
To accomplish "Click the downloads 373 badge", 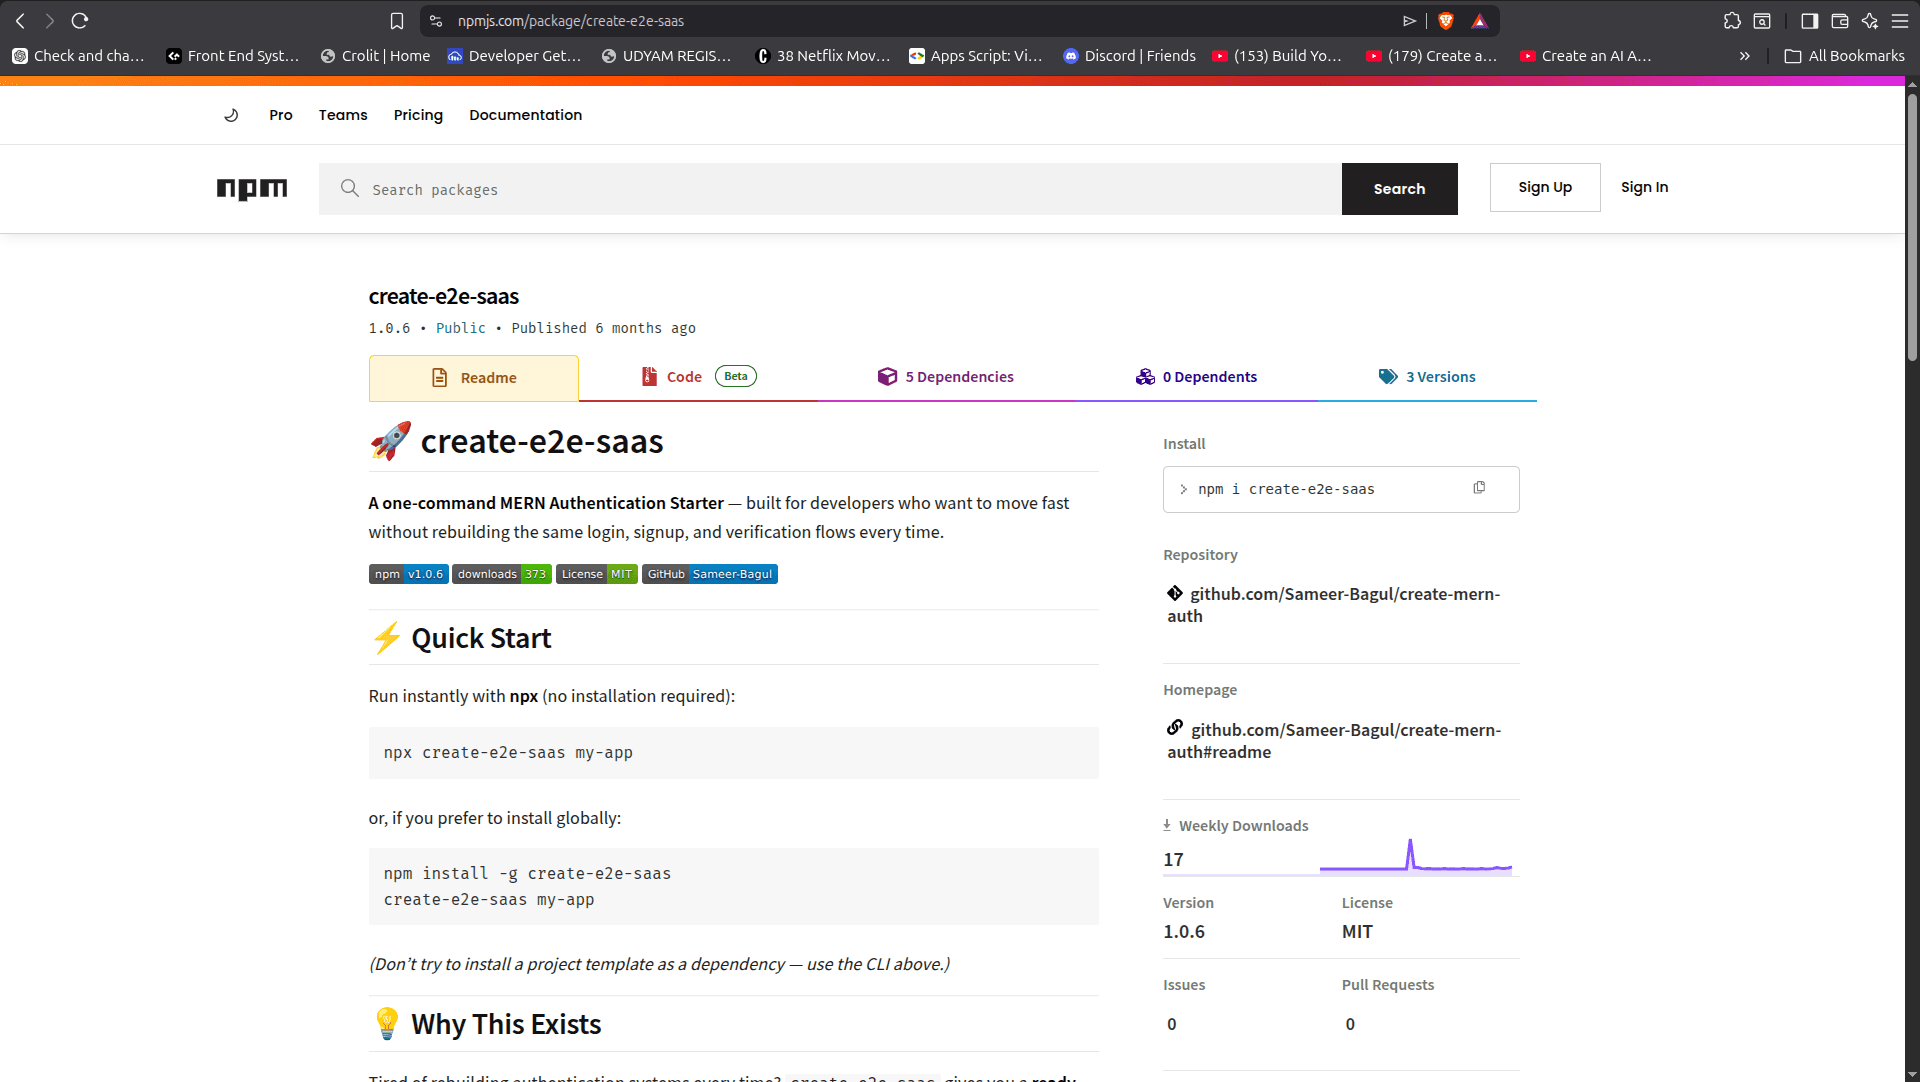I will 502,574.
